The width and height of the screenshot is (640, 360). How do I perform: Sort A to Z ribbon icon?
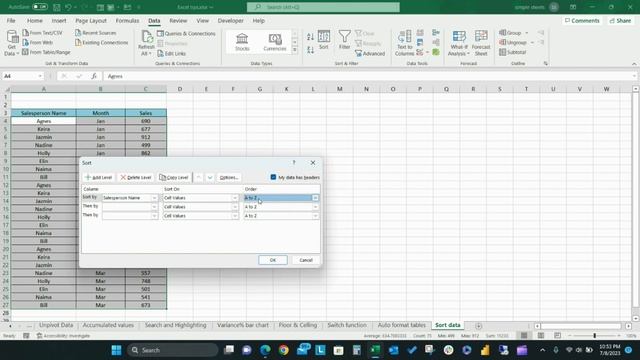click(310, 37)
